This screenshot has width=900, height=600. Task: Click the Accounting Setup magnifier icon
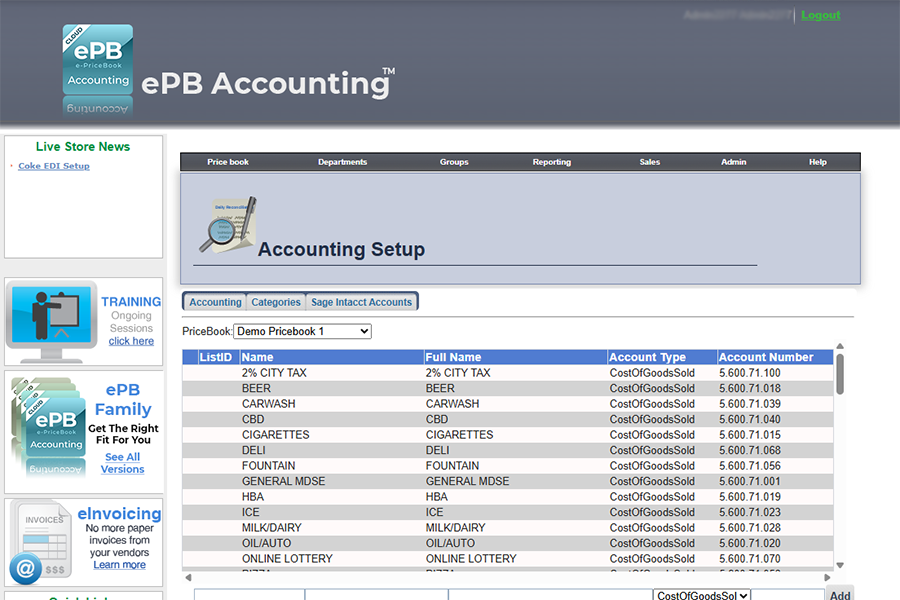(x=227, y=225)
